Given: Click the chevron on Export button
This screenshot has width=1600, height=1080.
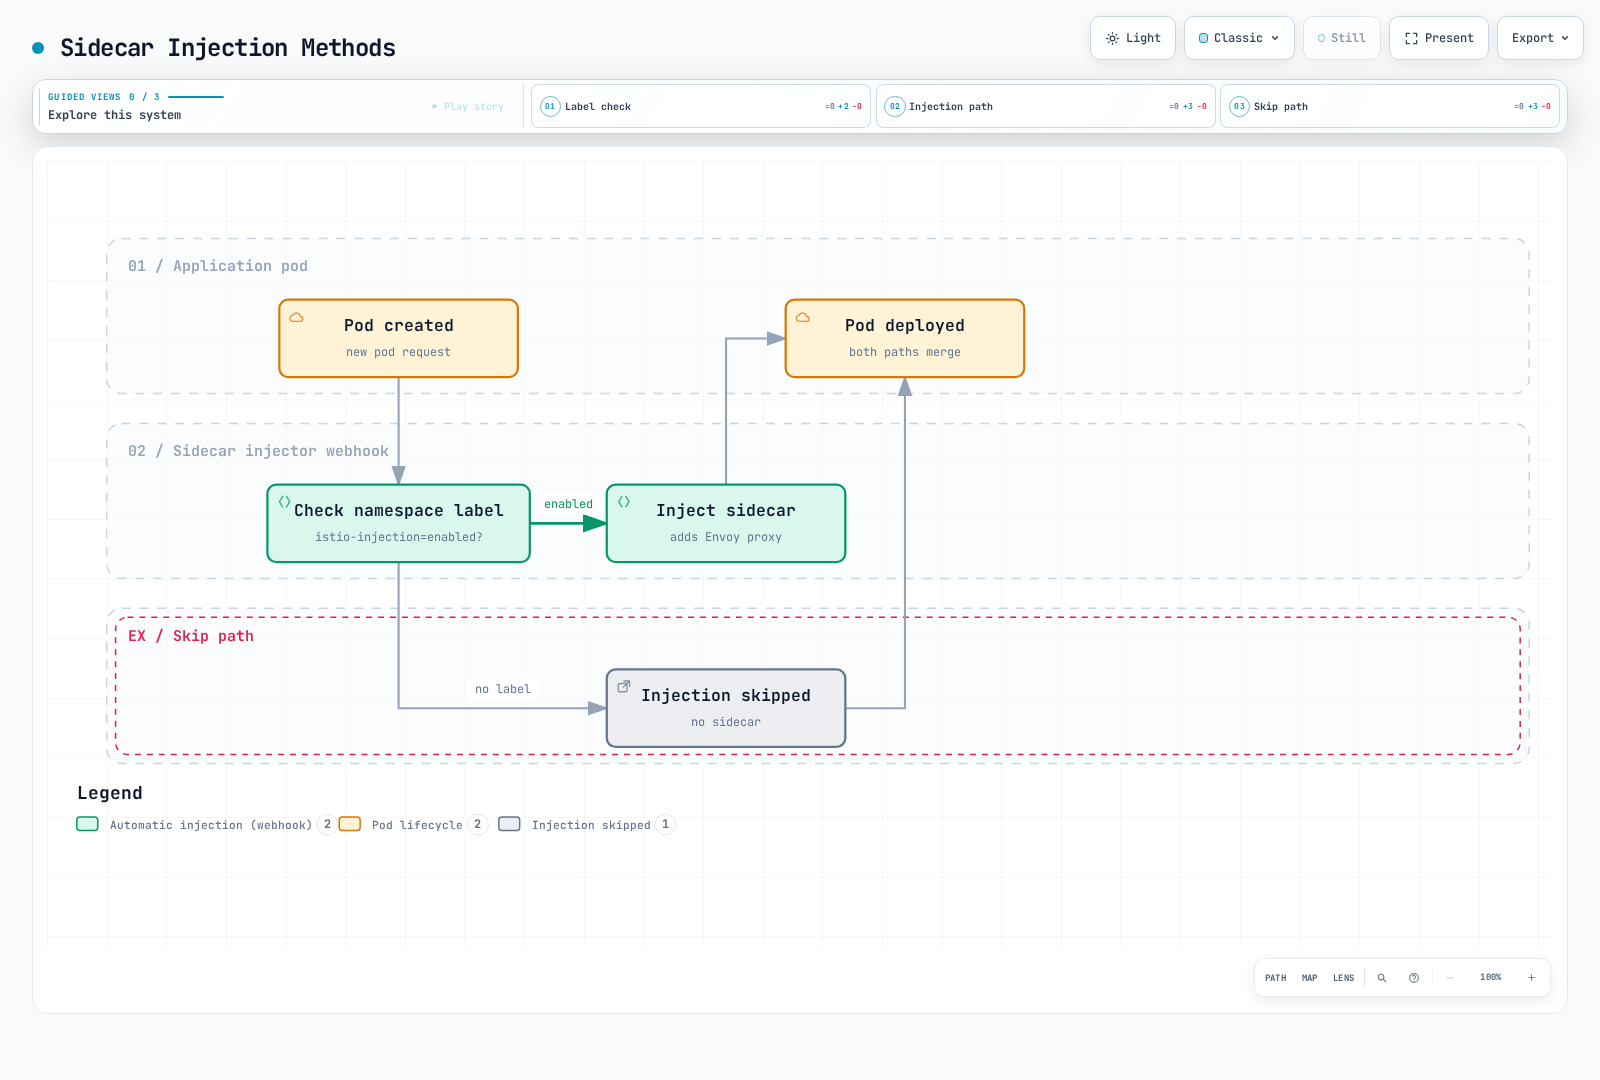Looking at the screenshot, I should 1565,38.
